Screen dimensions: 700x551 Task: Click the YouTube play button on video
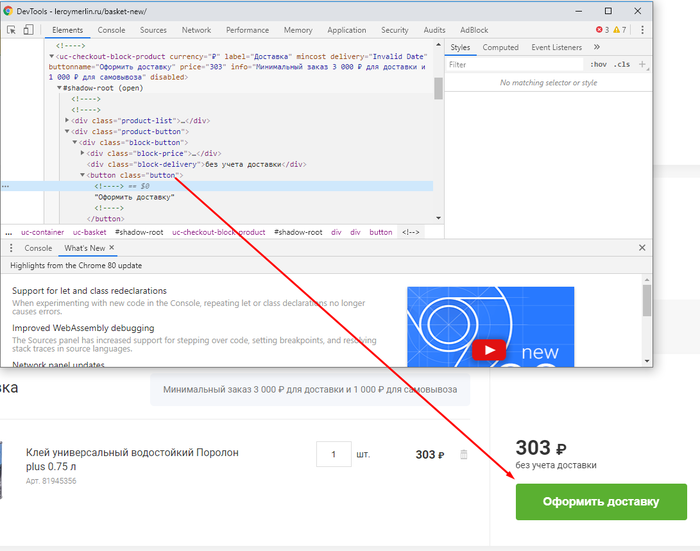click(x=488, y=350)
